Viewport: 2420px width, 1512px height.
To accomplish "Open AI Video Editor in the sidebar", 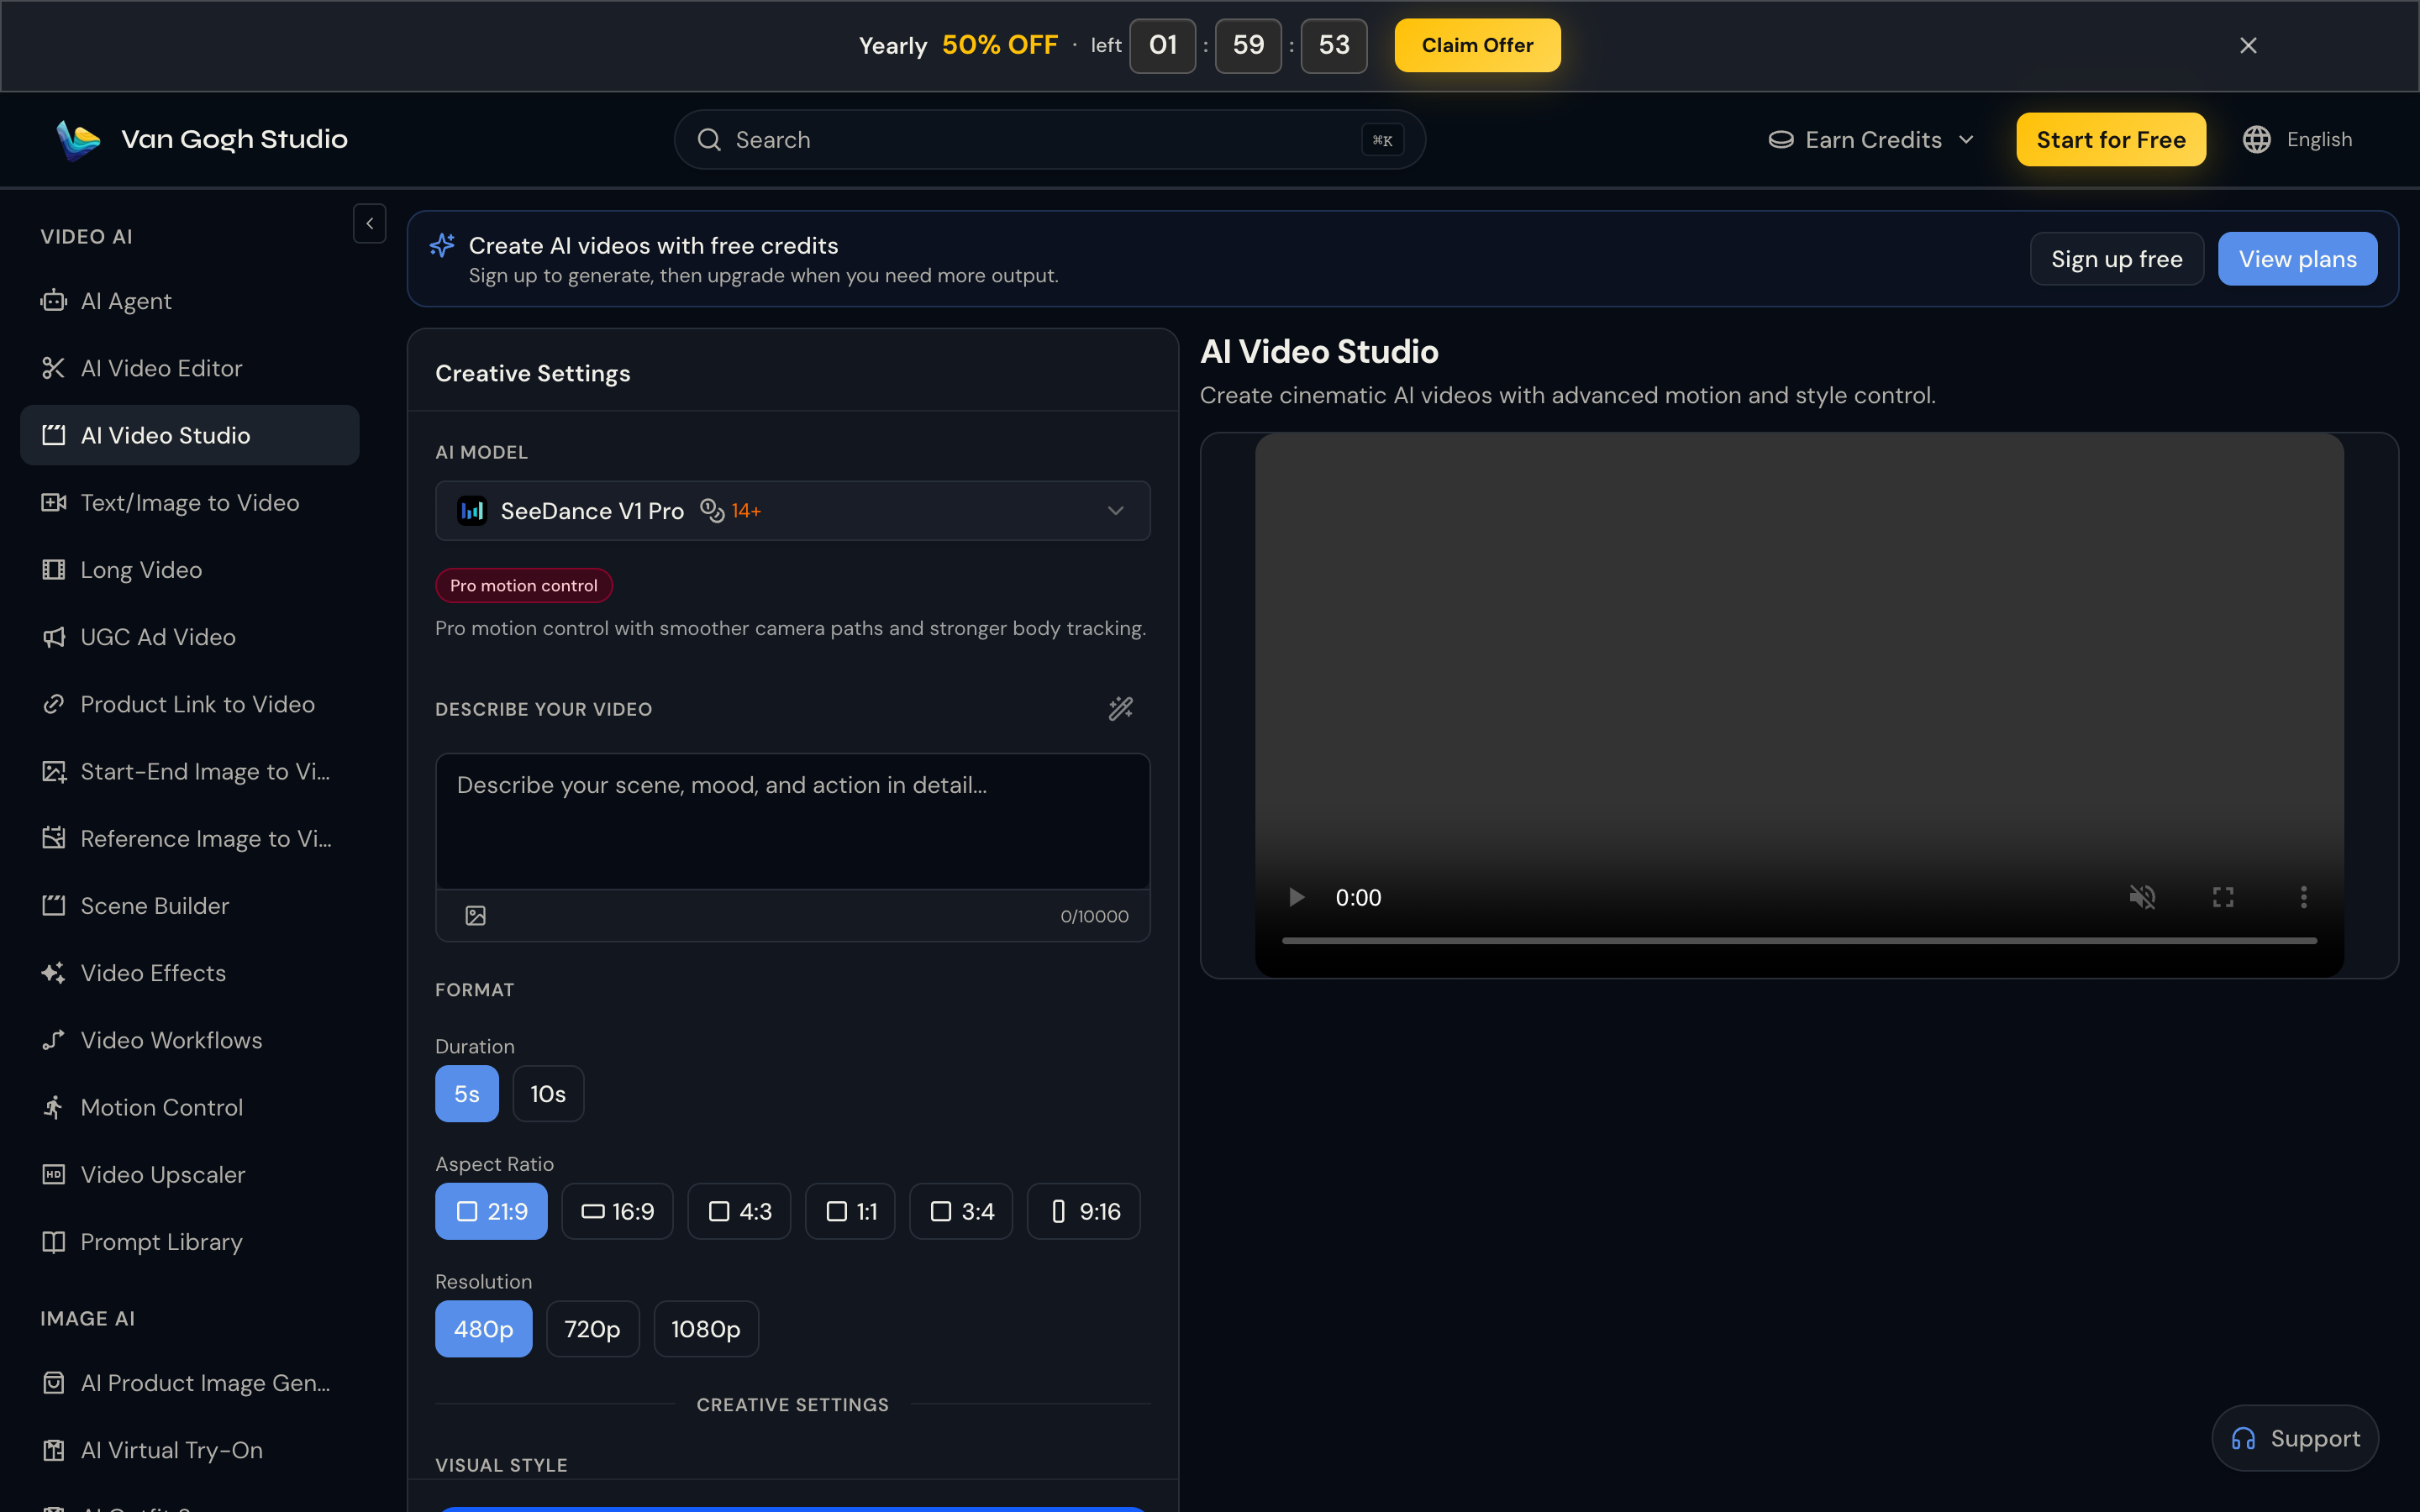I will point(190,368).
